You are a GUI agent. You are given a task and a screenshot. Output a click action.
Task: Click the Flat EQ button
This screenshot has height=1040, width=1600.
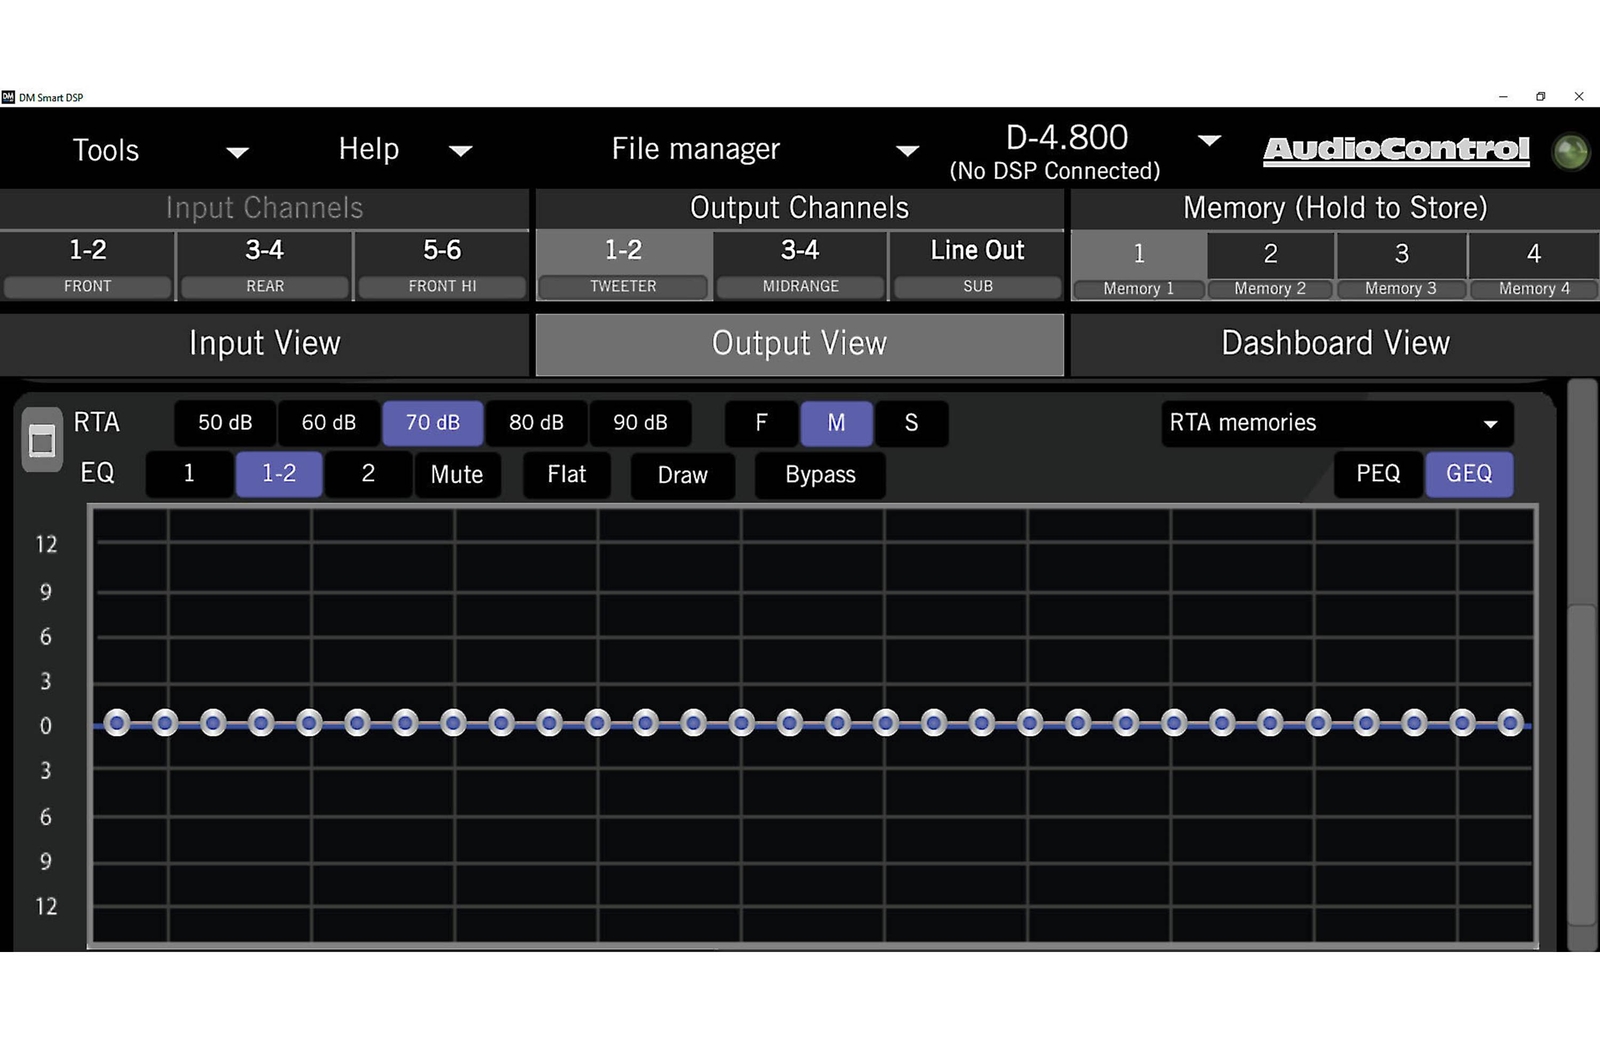pyautogui.click(x=567, y=474)
